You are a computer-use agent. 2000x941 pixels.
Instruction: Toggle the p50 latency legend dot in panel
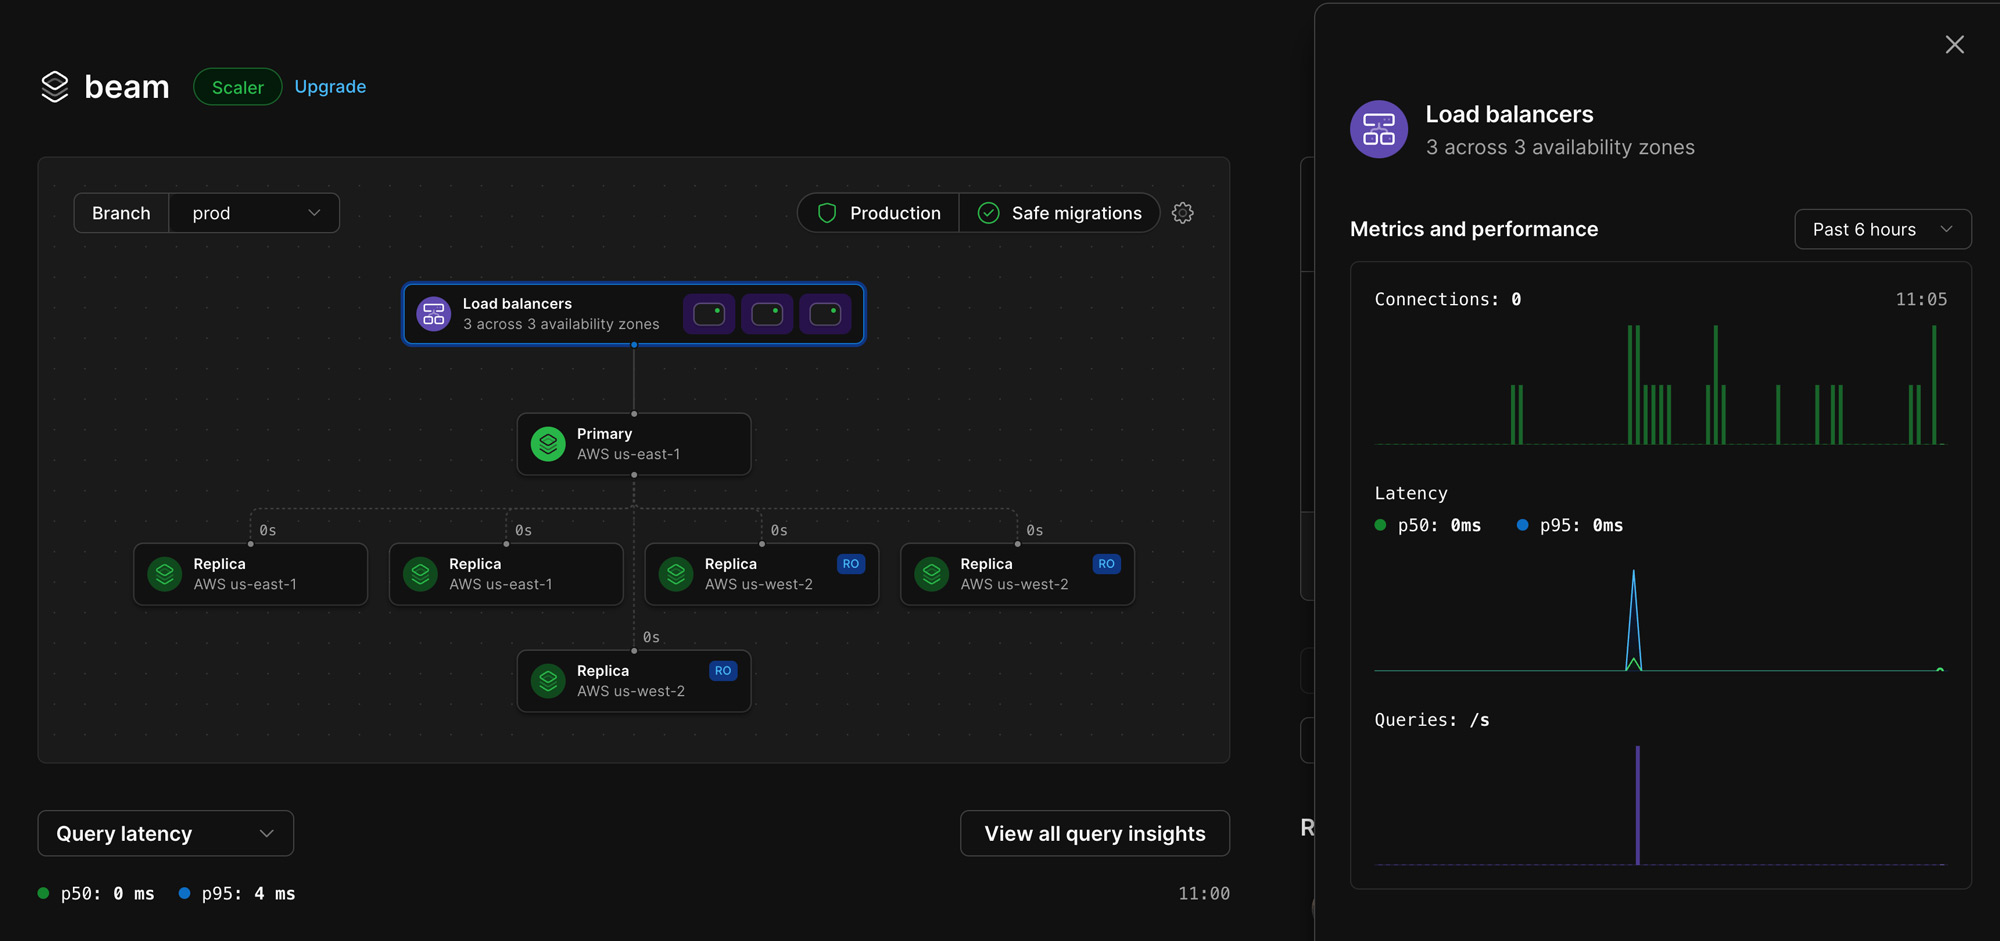pyautogui.click(x=1380, y=525)
